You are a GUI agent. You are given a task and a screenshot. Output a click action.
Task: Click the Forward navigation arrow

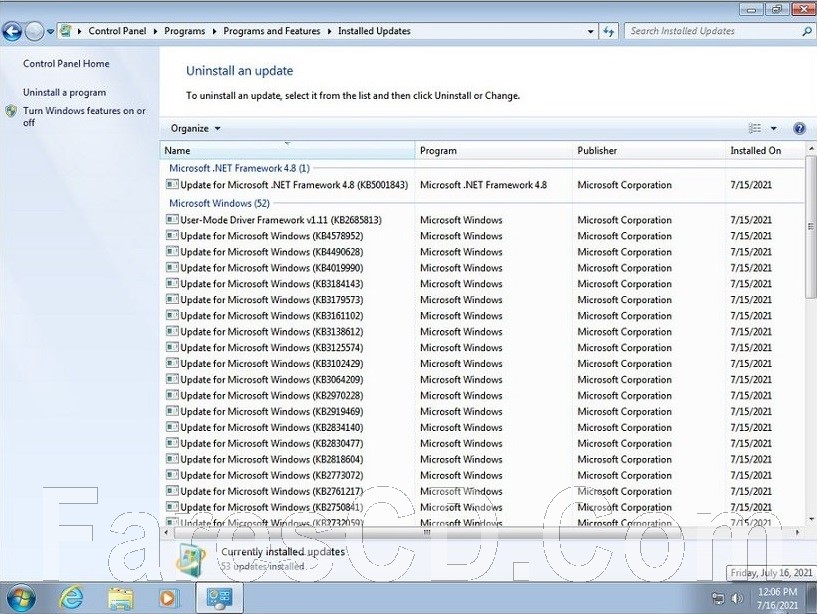click(34, 32)
